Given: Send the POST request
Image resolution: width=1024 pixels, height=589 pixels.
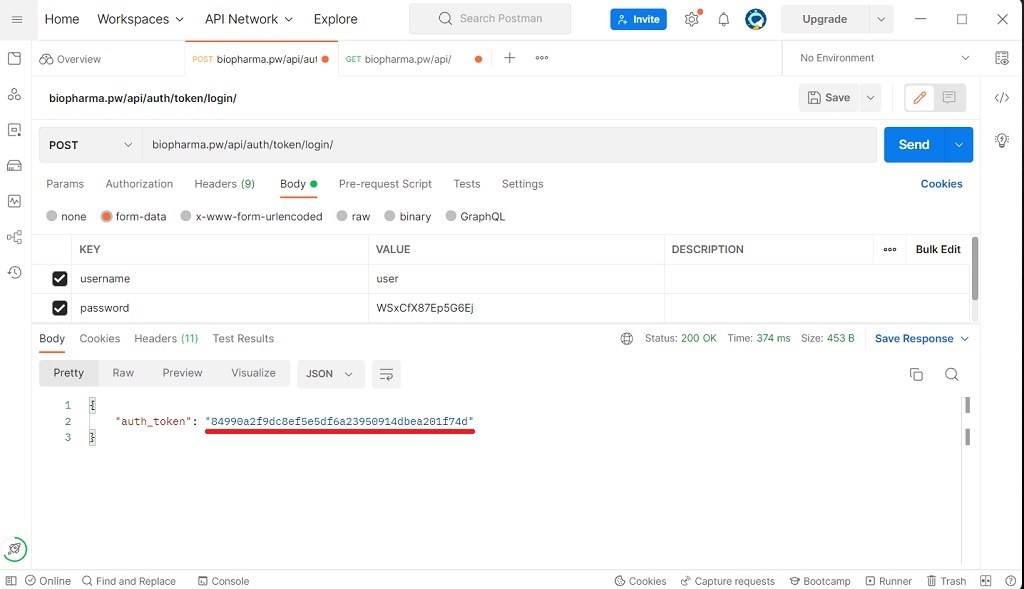Looking at the screenshot, I should click(x=914, y=145).
